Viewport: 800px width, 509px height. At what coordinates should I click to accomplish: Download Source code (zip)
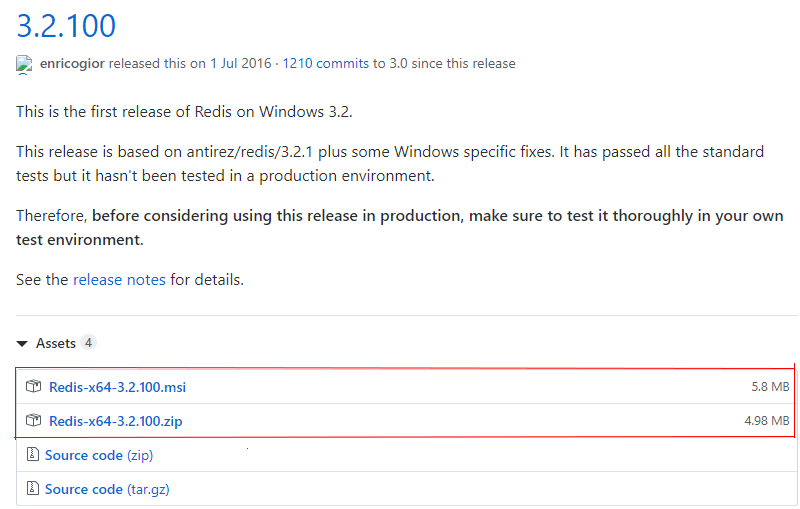99,455
